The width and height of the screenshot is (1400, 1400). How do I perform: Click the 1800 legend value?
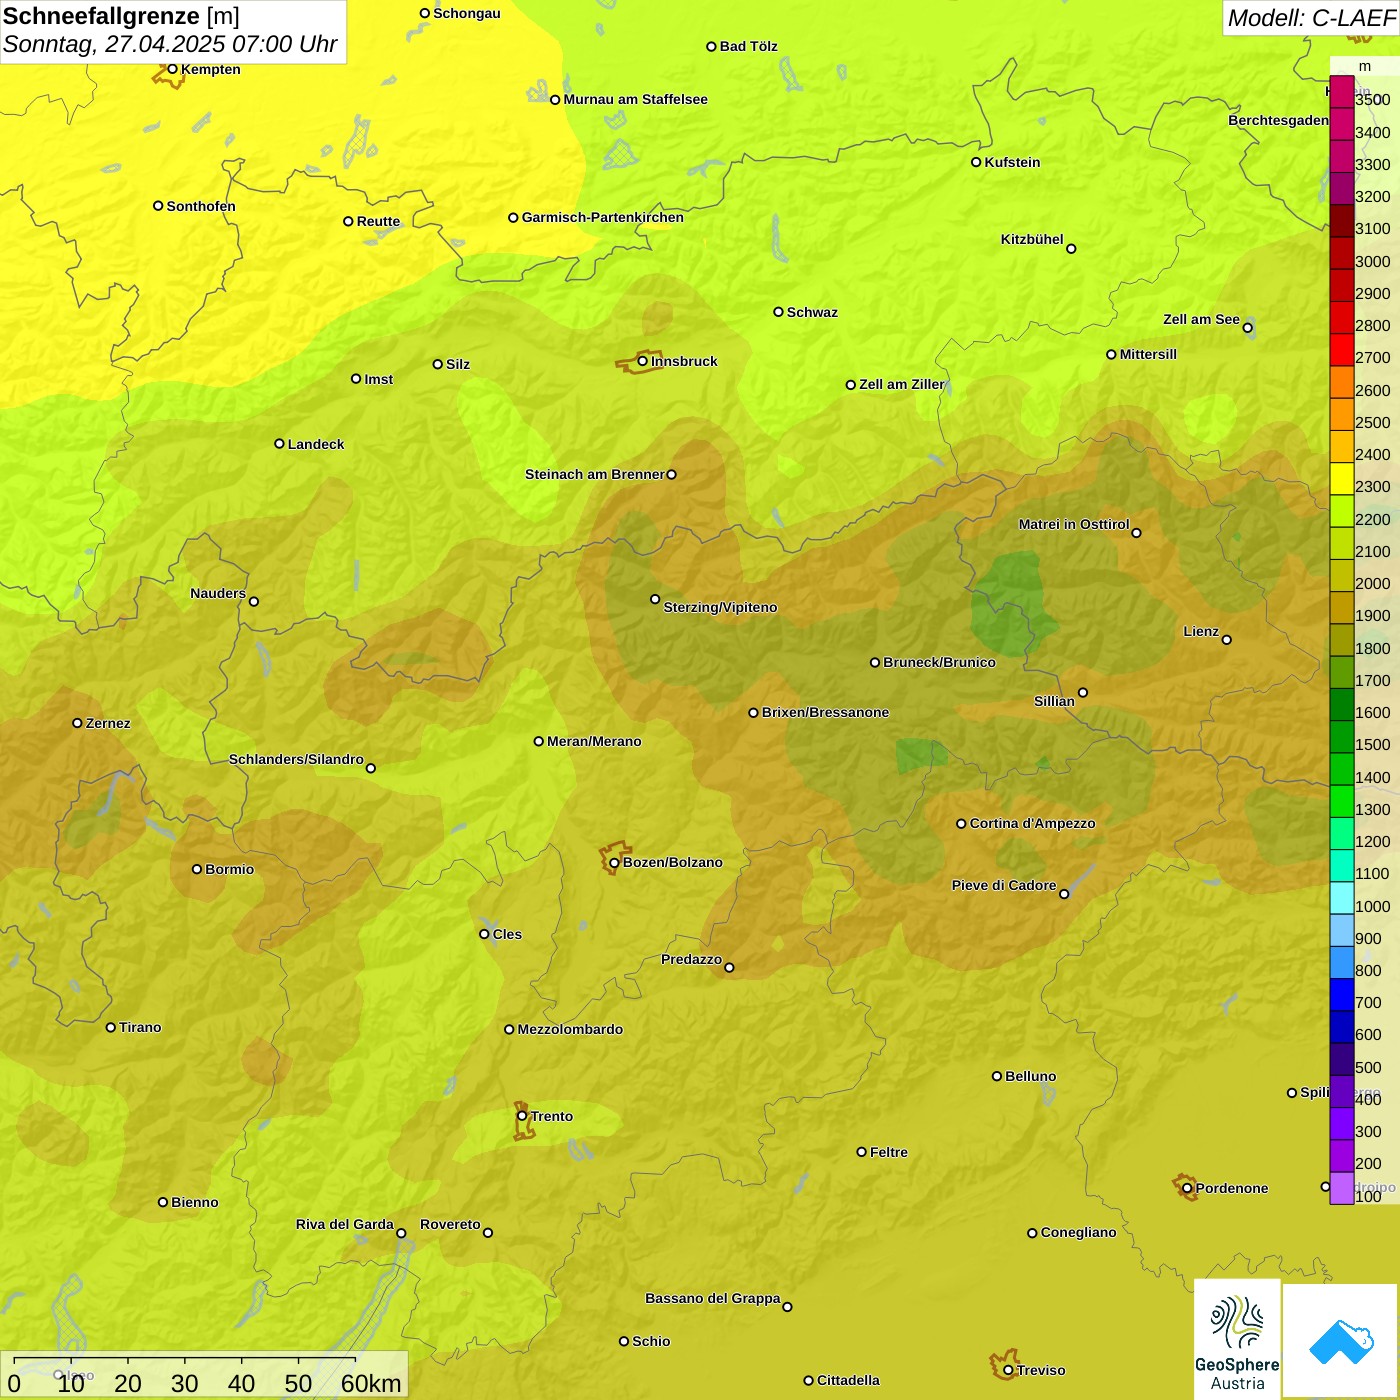click(1372, 648)
